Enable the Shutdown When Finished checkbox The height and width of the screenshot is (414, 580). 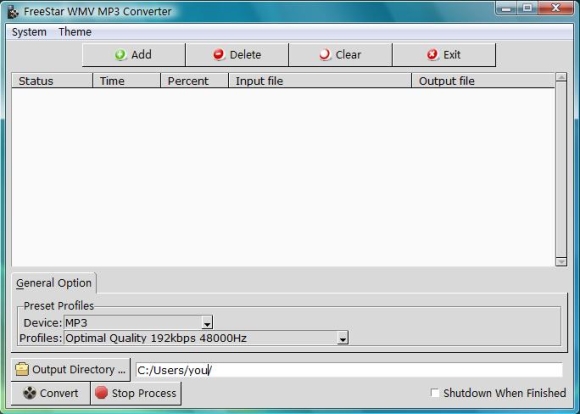coord(435,393)
